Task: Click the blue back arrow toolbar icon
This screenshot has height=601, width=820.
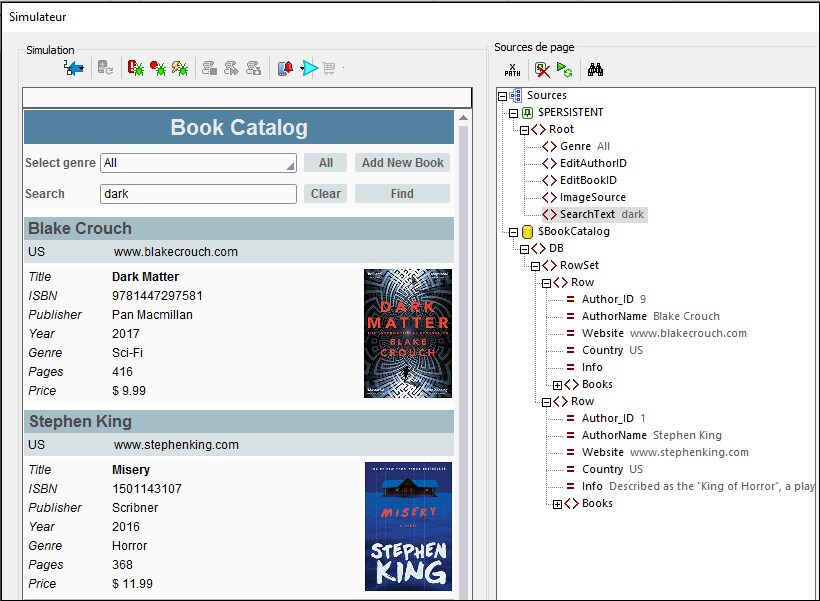Action: 73,68
